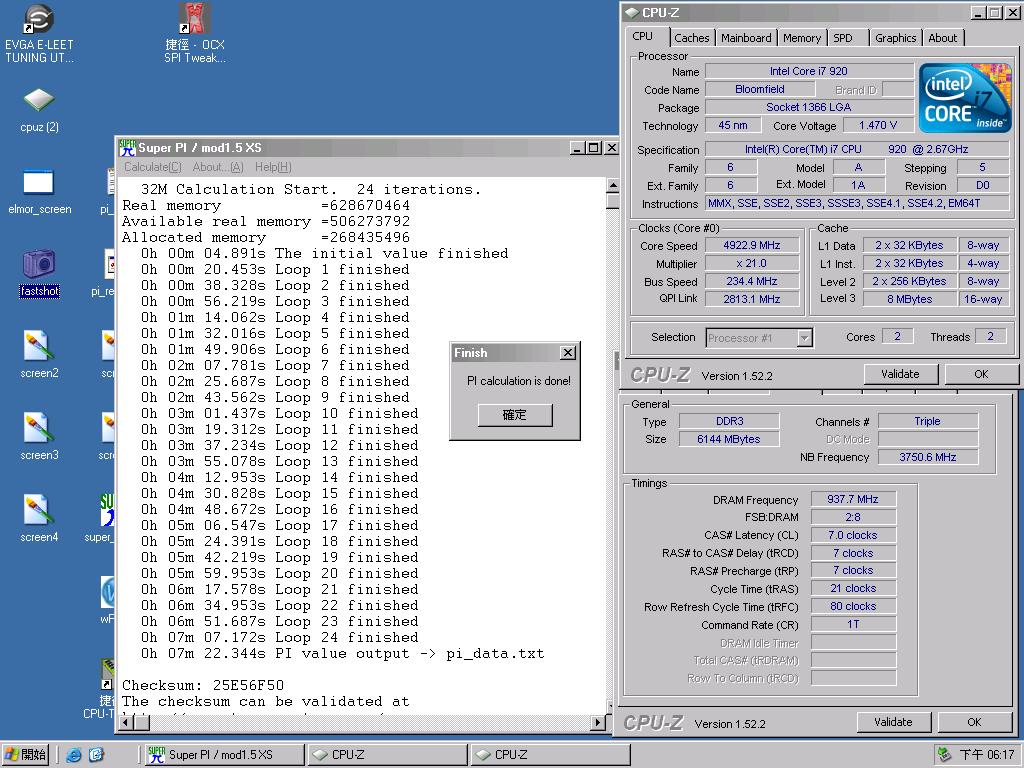Click OK in lower CPU-Z memory window
The width and height of the screenshot is (1024, 768).
(974, 722)
